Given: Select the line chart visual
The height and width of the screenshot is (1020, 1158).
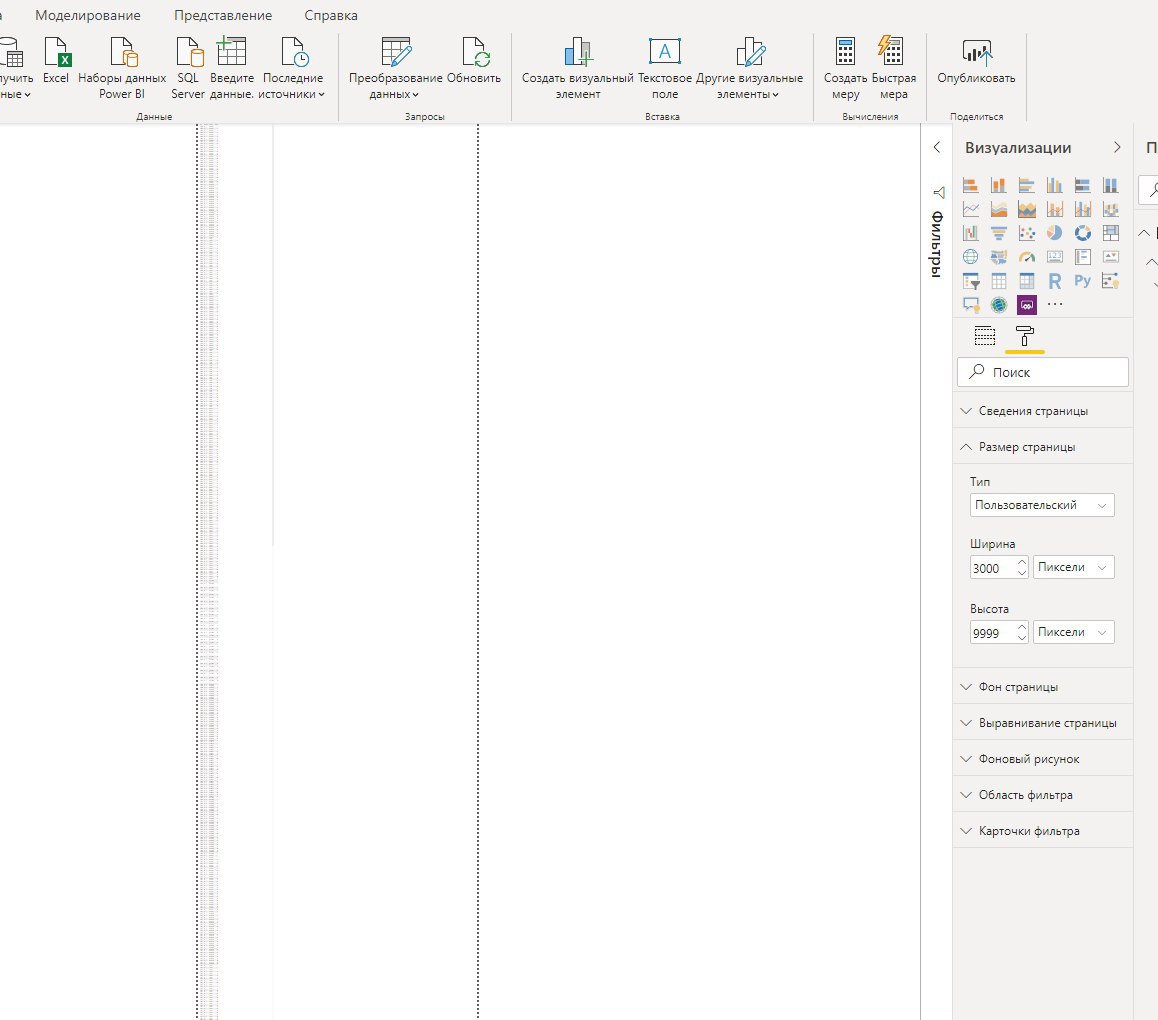Looking at the screenshot, I should tap(970, 209).
